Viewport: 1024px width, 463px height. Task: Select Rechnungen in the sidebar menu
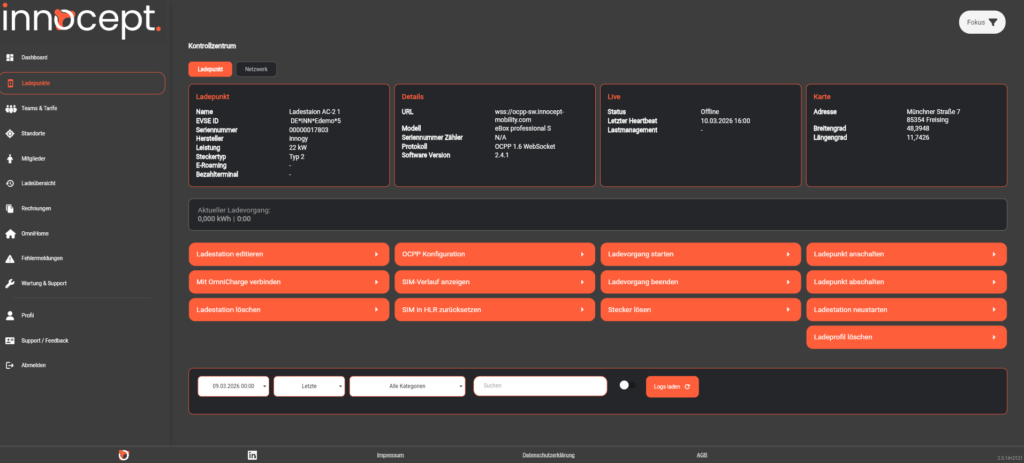36,208
